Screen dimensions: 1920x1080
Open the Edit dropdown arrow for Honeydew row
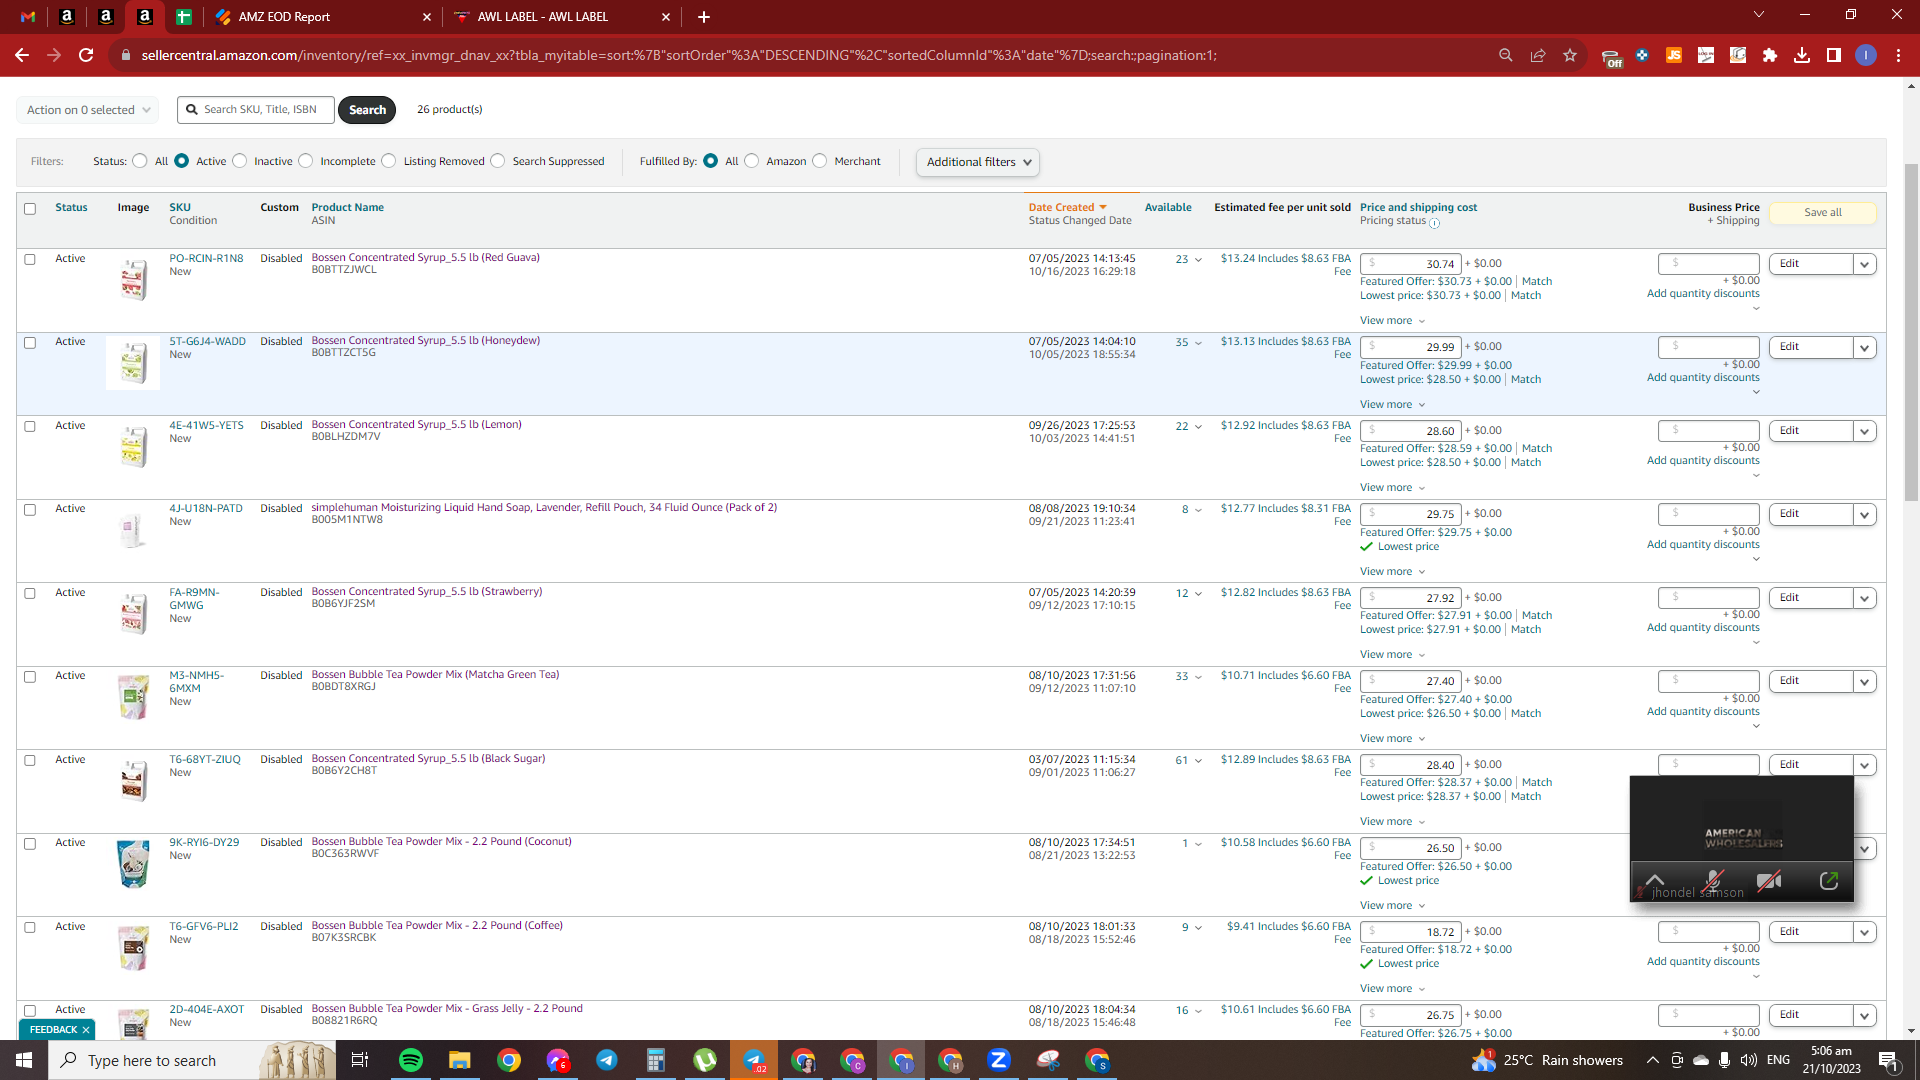point(1864,348)
